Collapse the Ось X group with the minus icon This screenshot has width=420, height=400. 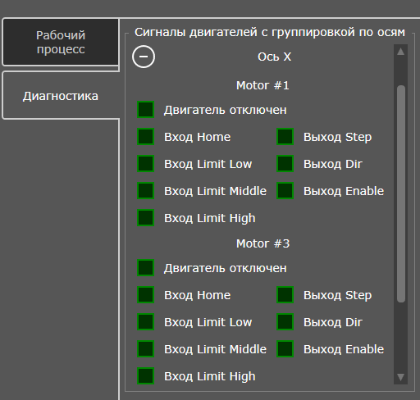[x=143, y=57]
